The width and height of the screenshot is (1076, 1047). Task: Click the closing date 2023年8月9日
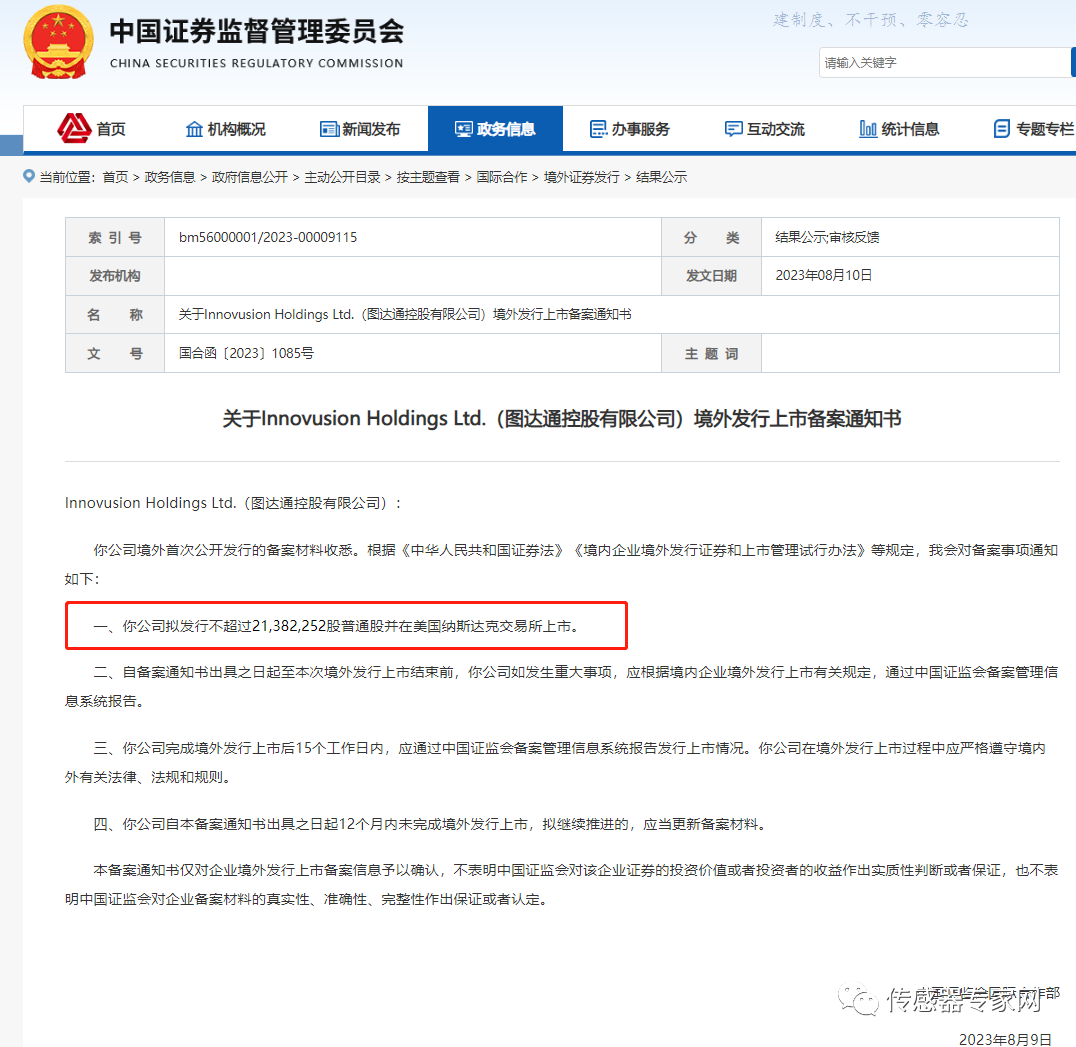tap(1005, 1039)
